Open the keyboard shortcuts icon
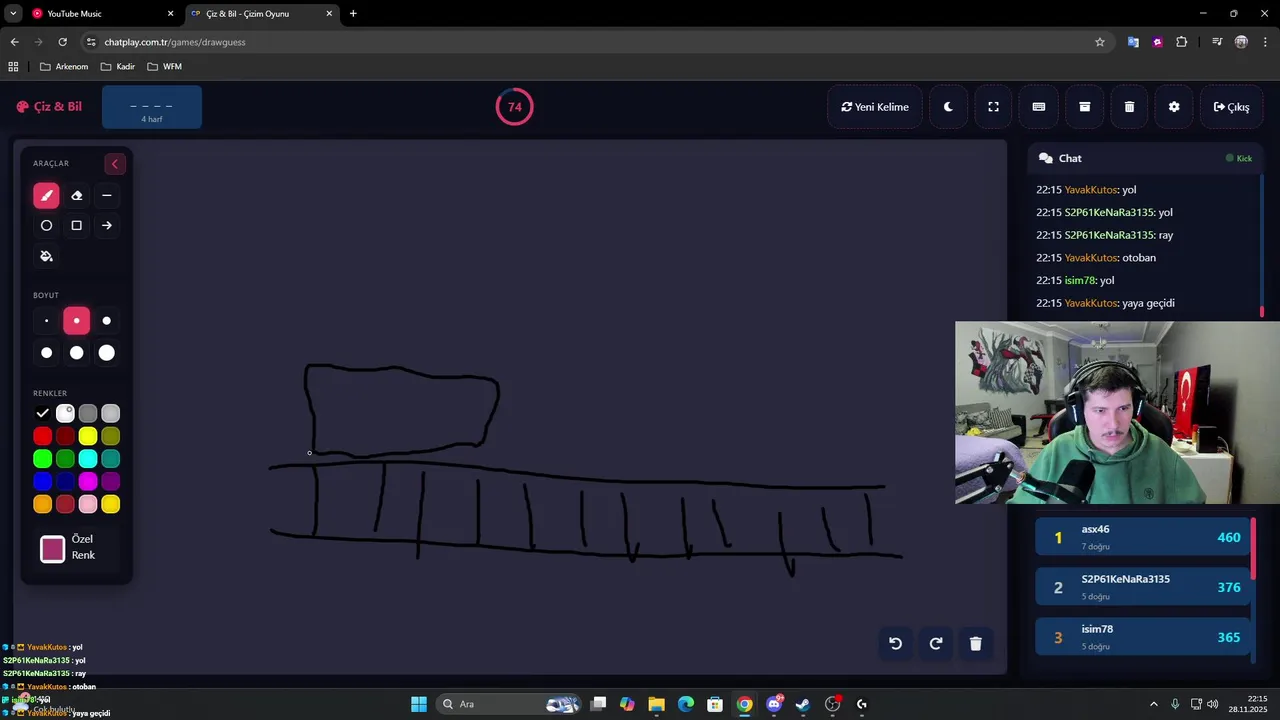This screenshot has height=720, width=1280. pyautogui.click(x=1039, y=107)
